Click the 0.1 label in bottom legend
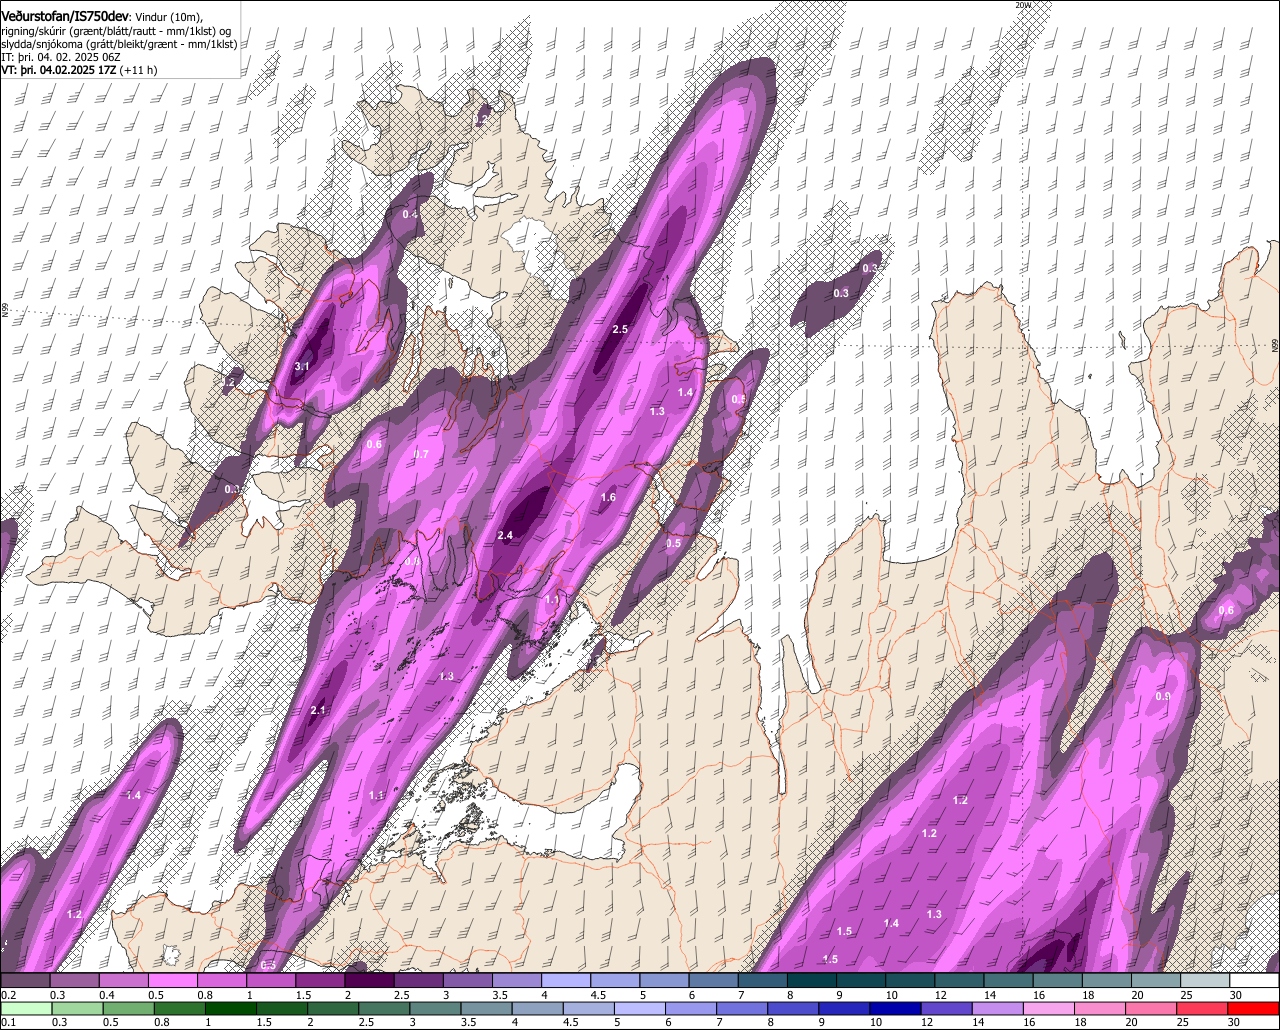Image resolution: width=1280 pixels, height=1030 pixels. [8, 1022]
